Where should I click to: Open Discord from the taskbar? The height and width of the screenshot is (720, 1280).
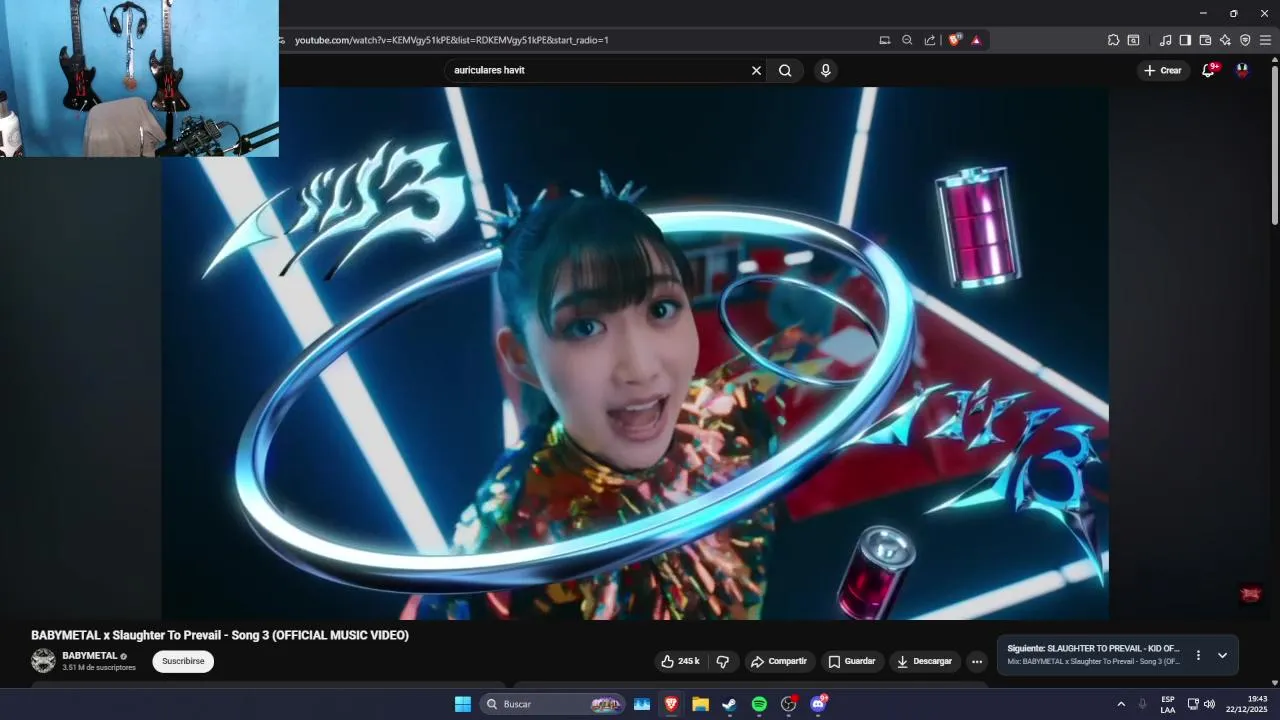[x=818, y=704]
